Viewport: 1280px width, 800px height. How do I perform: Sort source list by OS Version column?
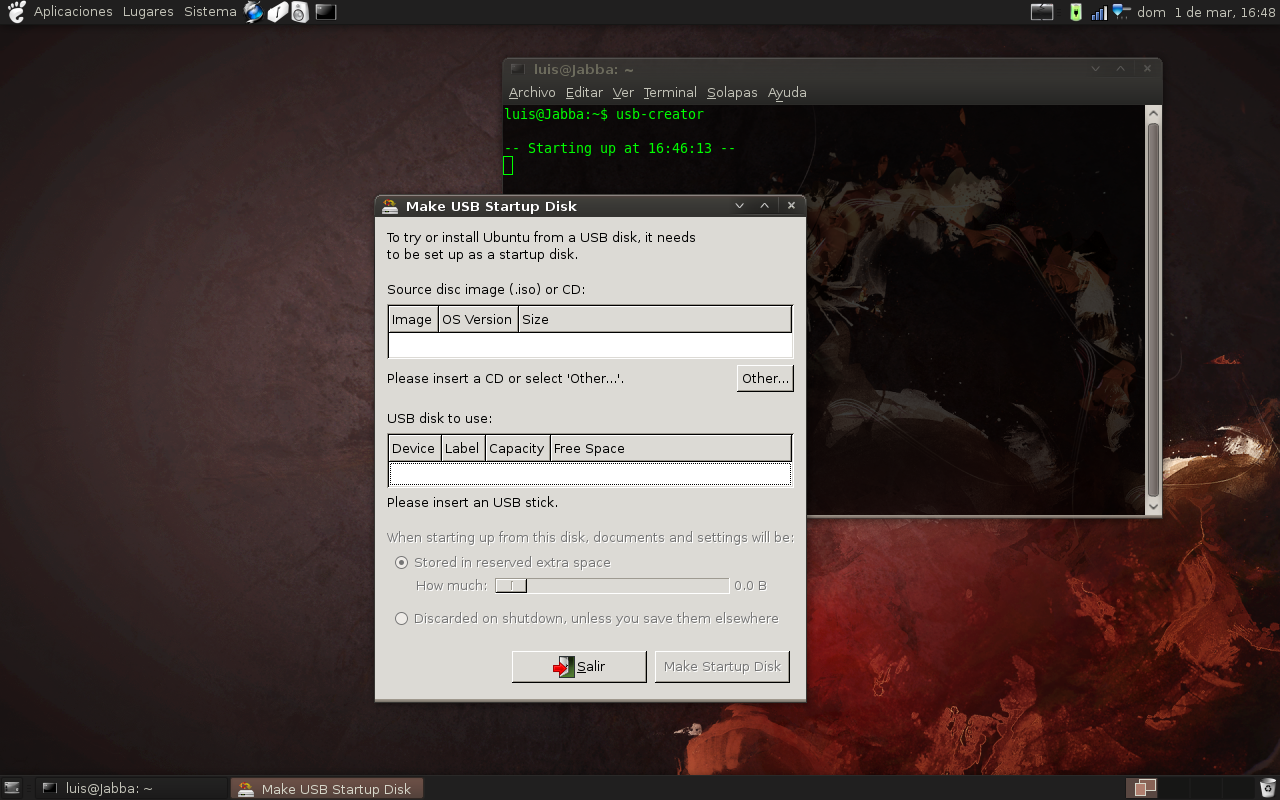[478, 319]
